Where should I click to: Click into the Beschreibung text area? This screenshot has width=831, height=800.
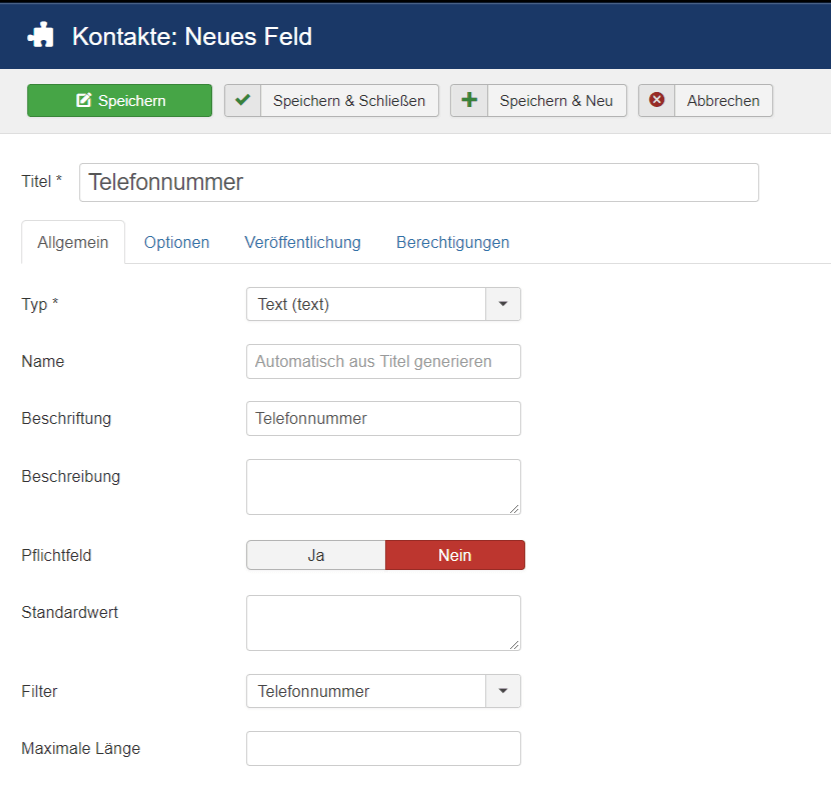(x=383, y=487)
